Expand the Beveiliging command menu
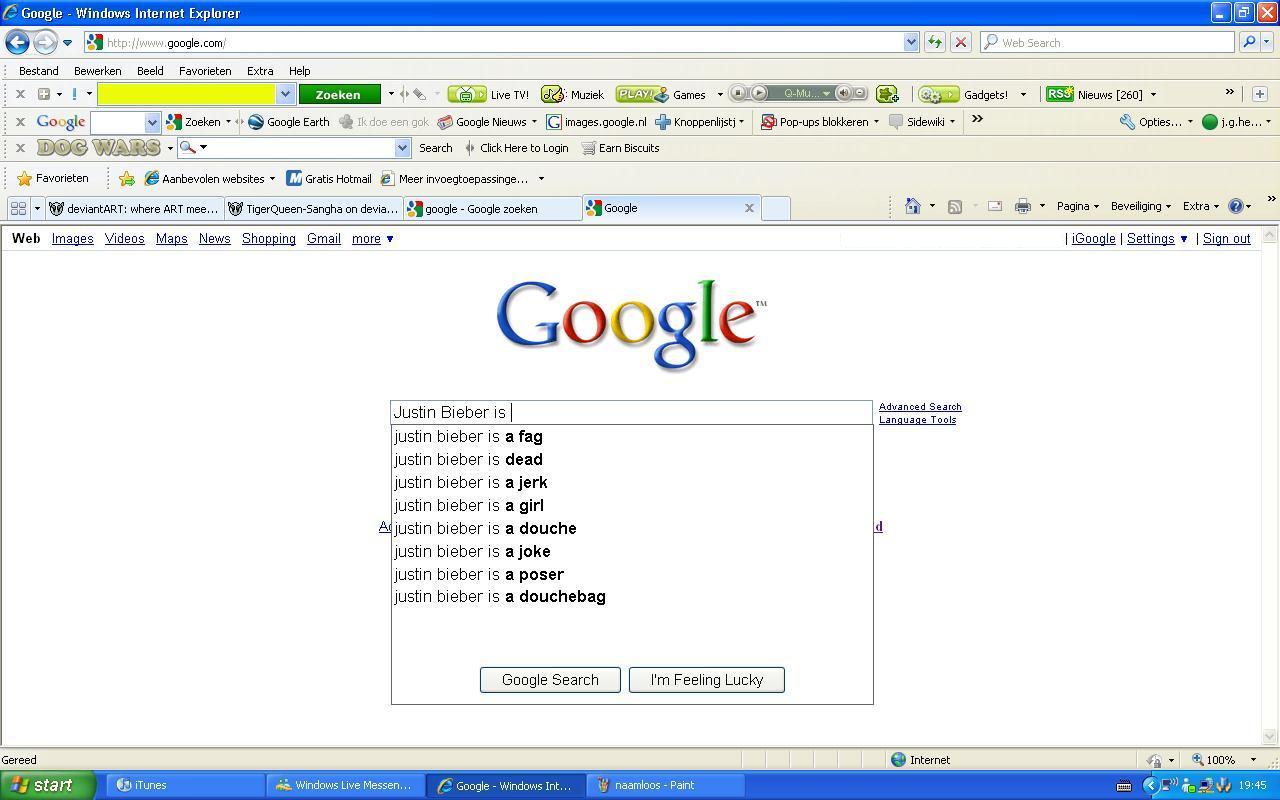Screen dimensions: 1280x800 pos(1140,206)
